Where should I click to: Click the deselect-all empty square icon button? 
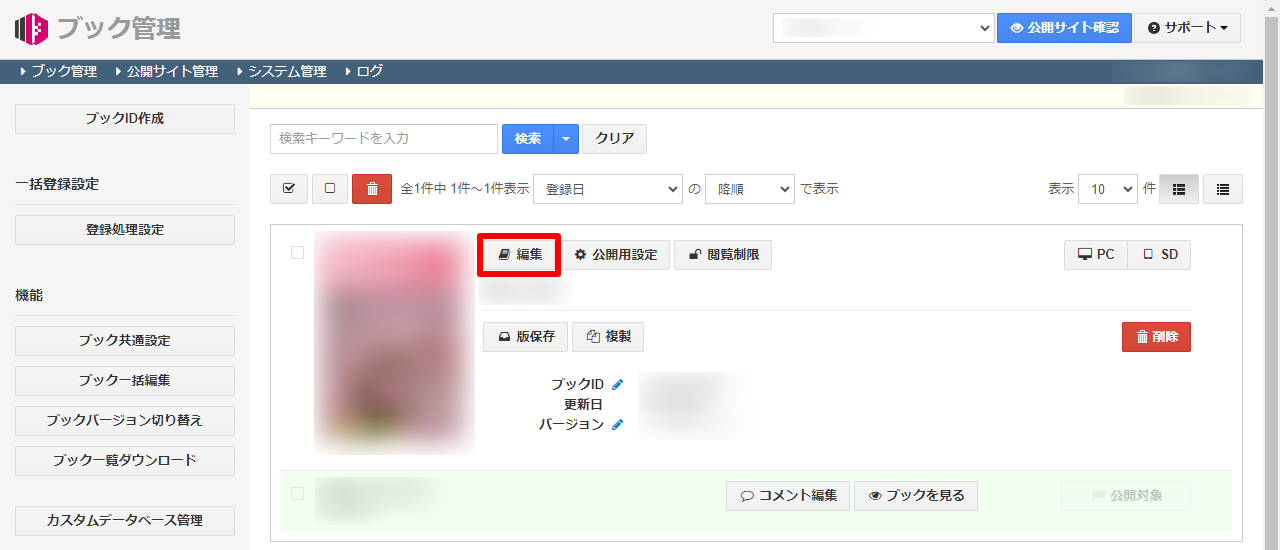point(330,189)
